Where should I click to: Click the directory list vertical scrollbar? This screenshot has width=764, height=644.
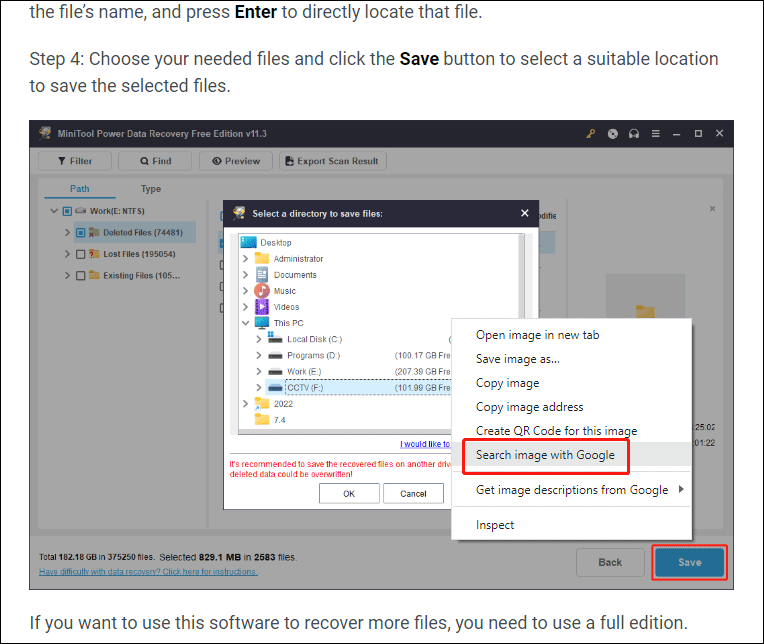tap(521, 277)
